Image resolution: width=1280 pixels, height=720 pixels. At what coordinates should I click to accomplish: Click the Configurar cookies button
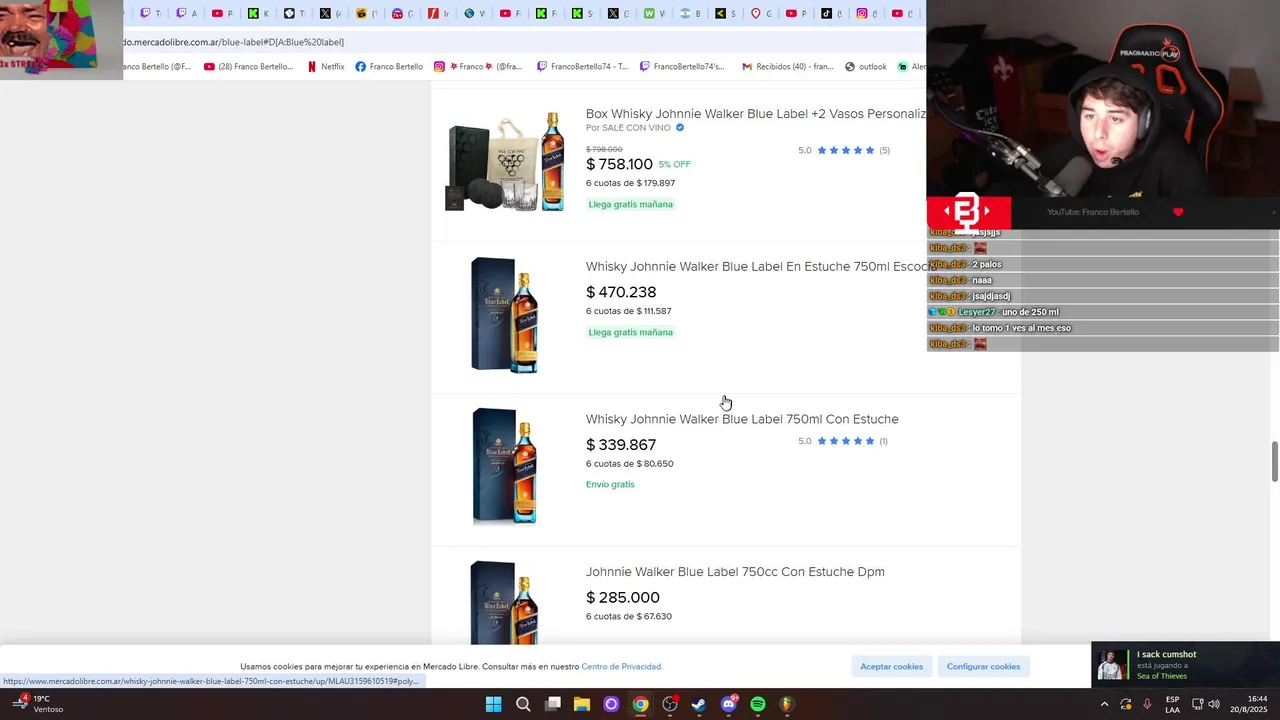pos(984,667)
